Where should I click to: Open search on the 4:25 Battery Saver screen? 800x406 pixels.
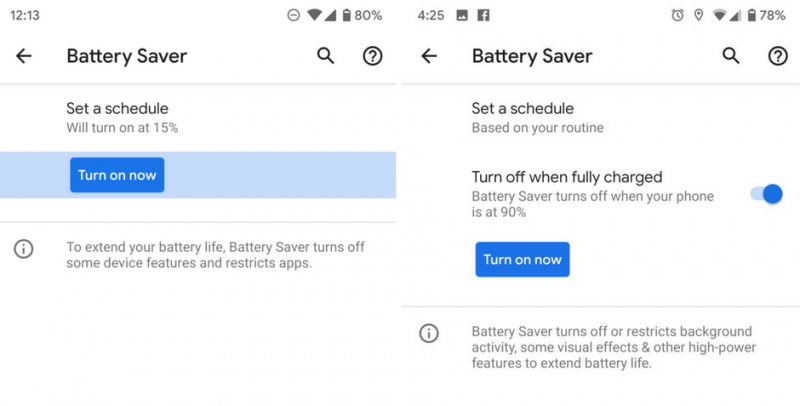coord(731,56)
